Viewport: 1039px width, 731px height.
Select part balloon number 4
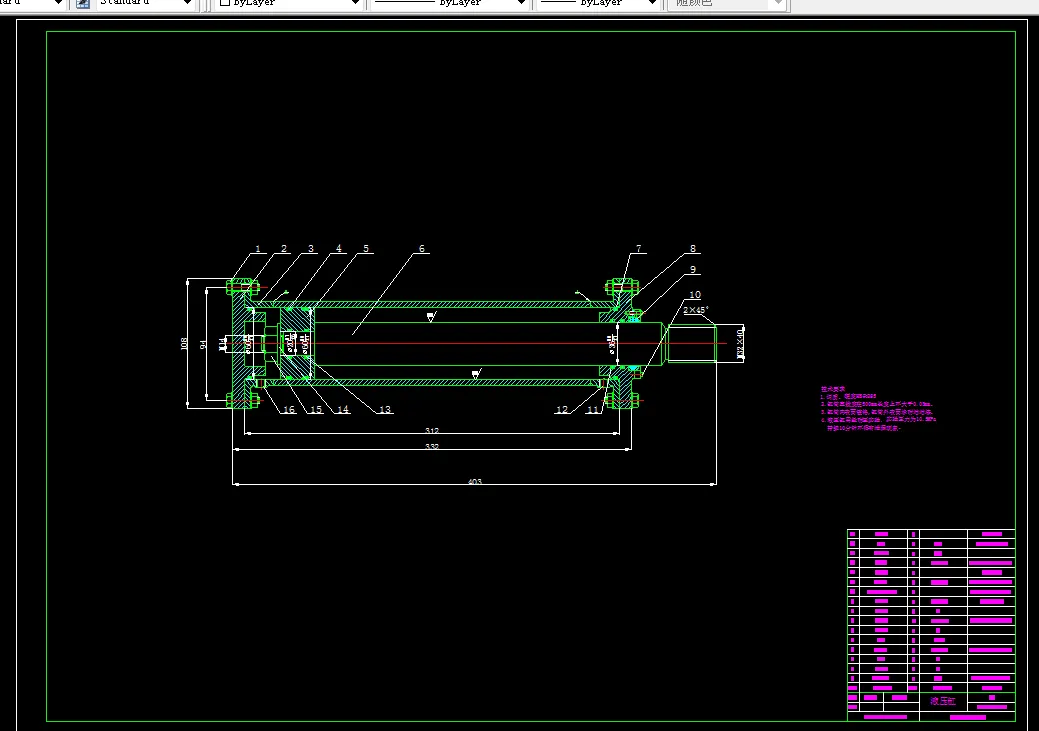point(339,249)
